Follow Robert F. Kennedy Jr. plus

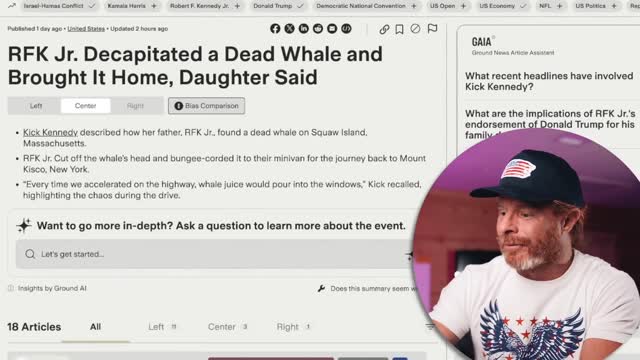point(237,6)
